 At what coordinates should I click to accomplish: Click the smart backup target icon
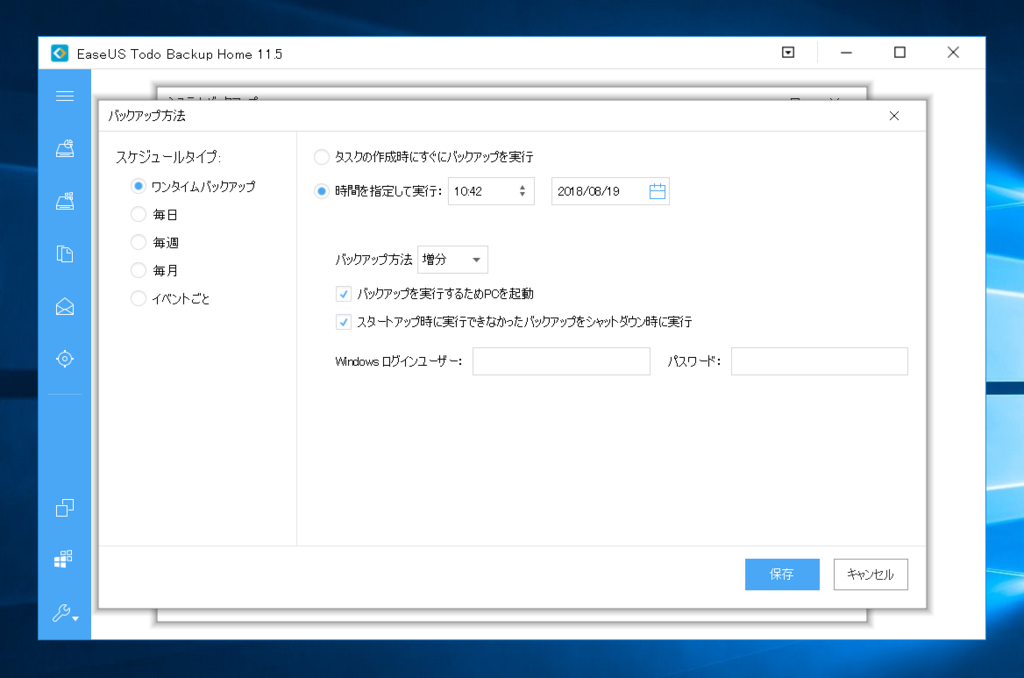(65, 359)
